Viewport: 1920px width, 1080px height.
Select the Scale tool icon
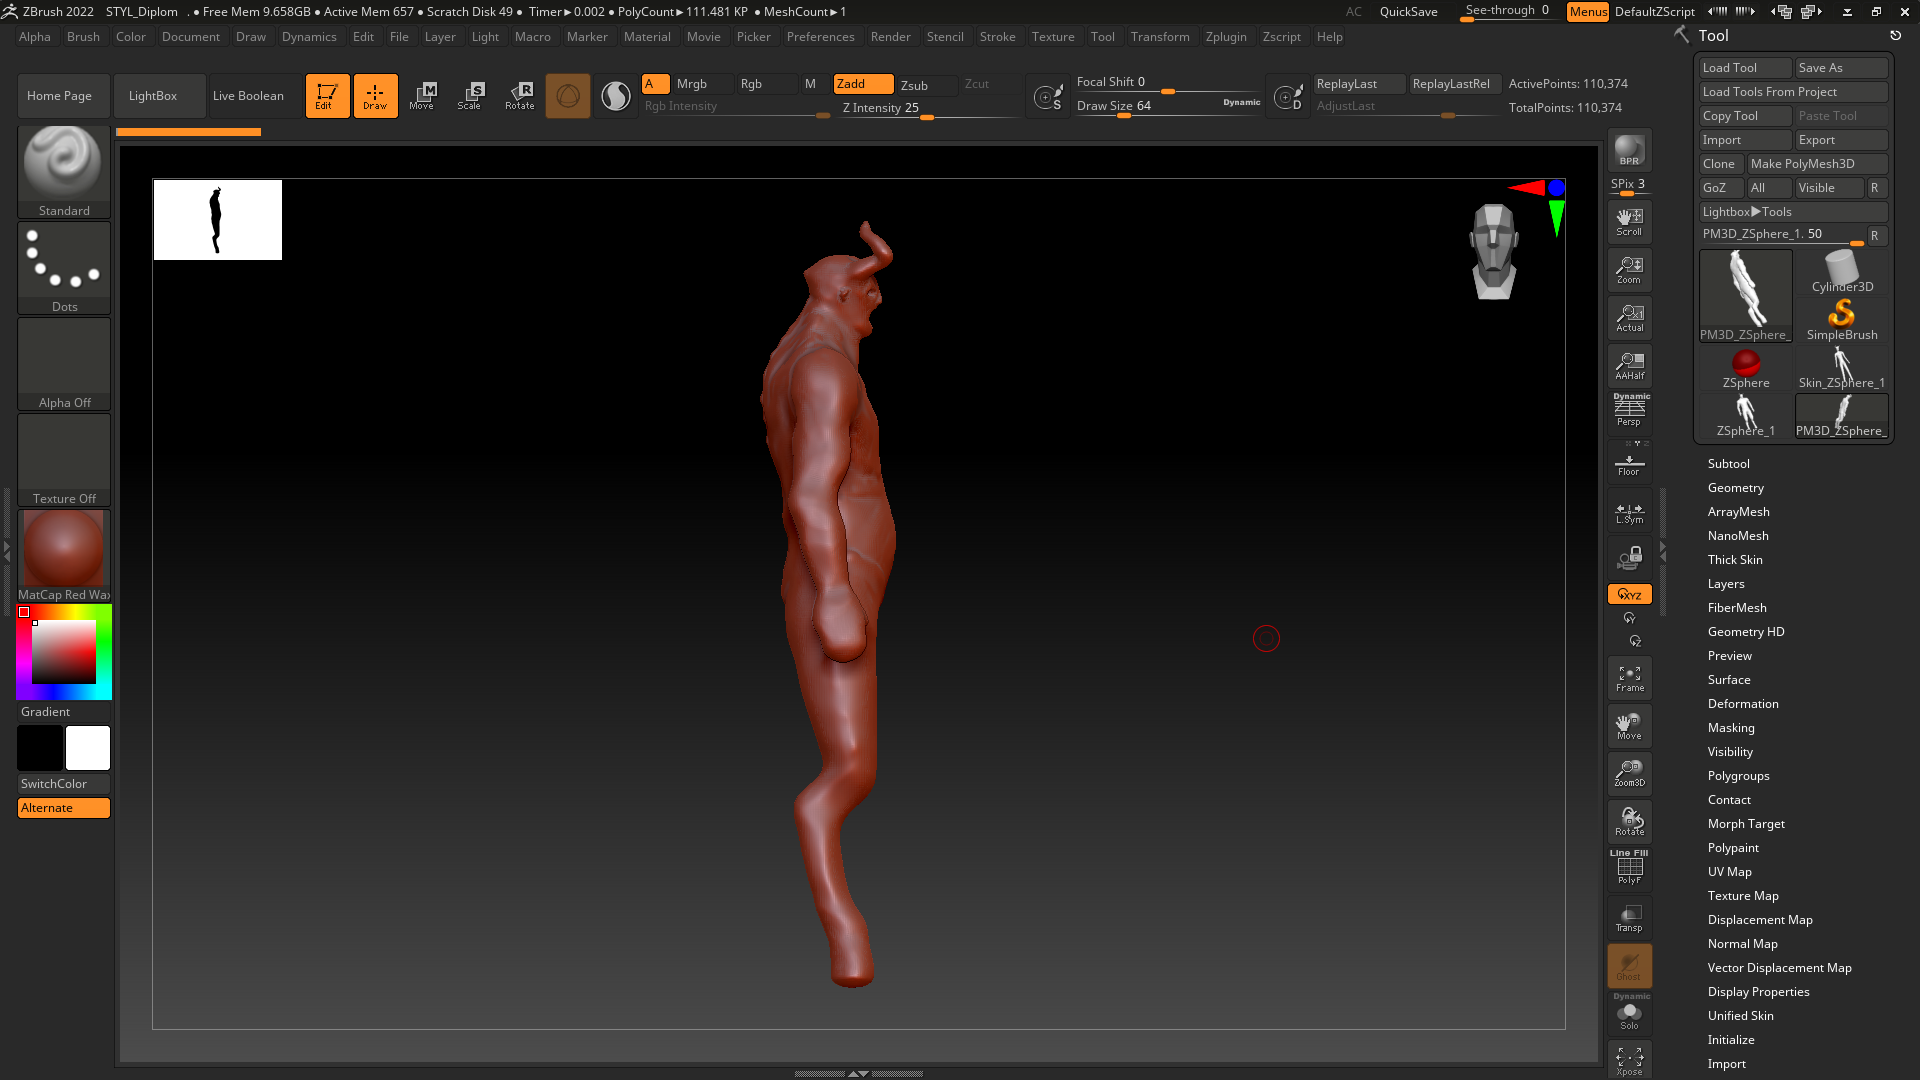point(469,95)
